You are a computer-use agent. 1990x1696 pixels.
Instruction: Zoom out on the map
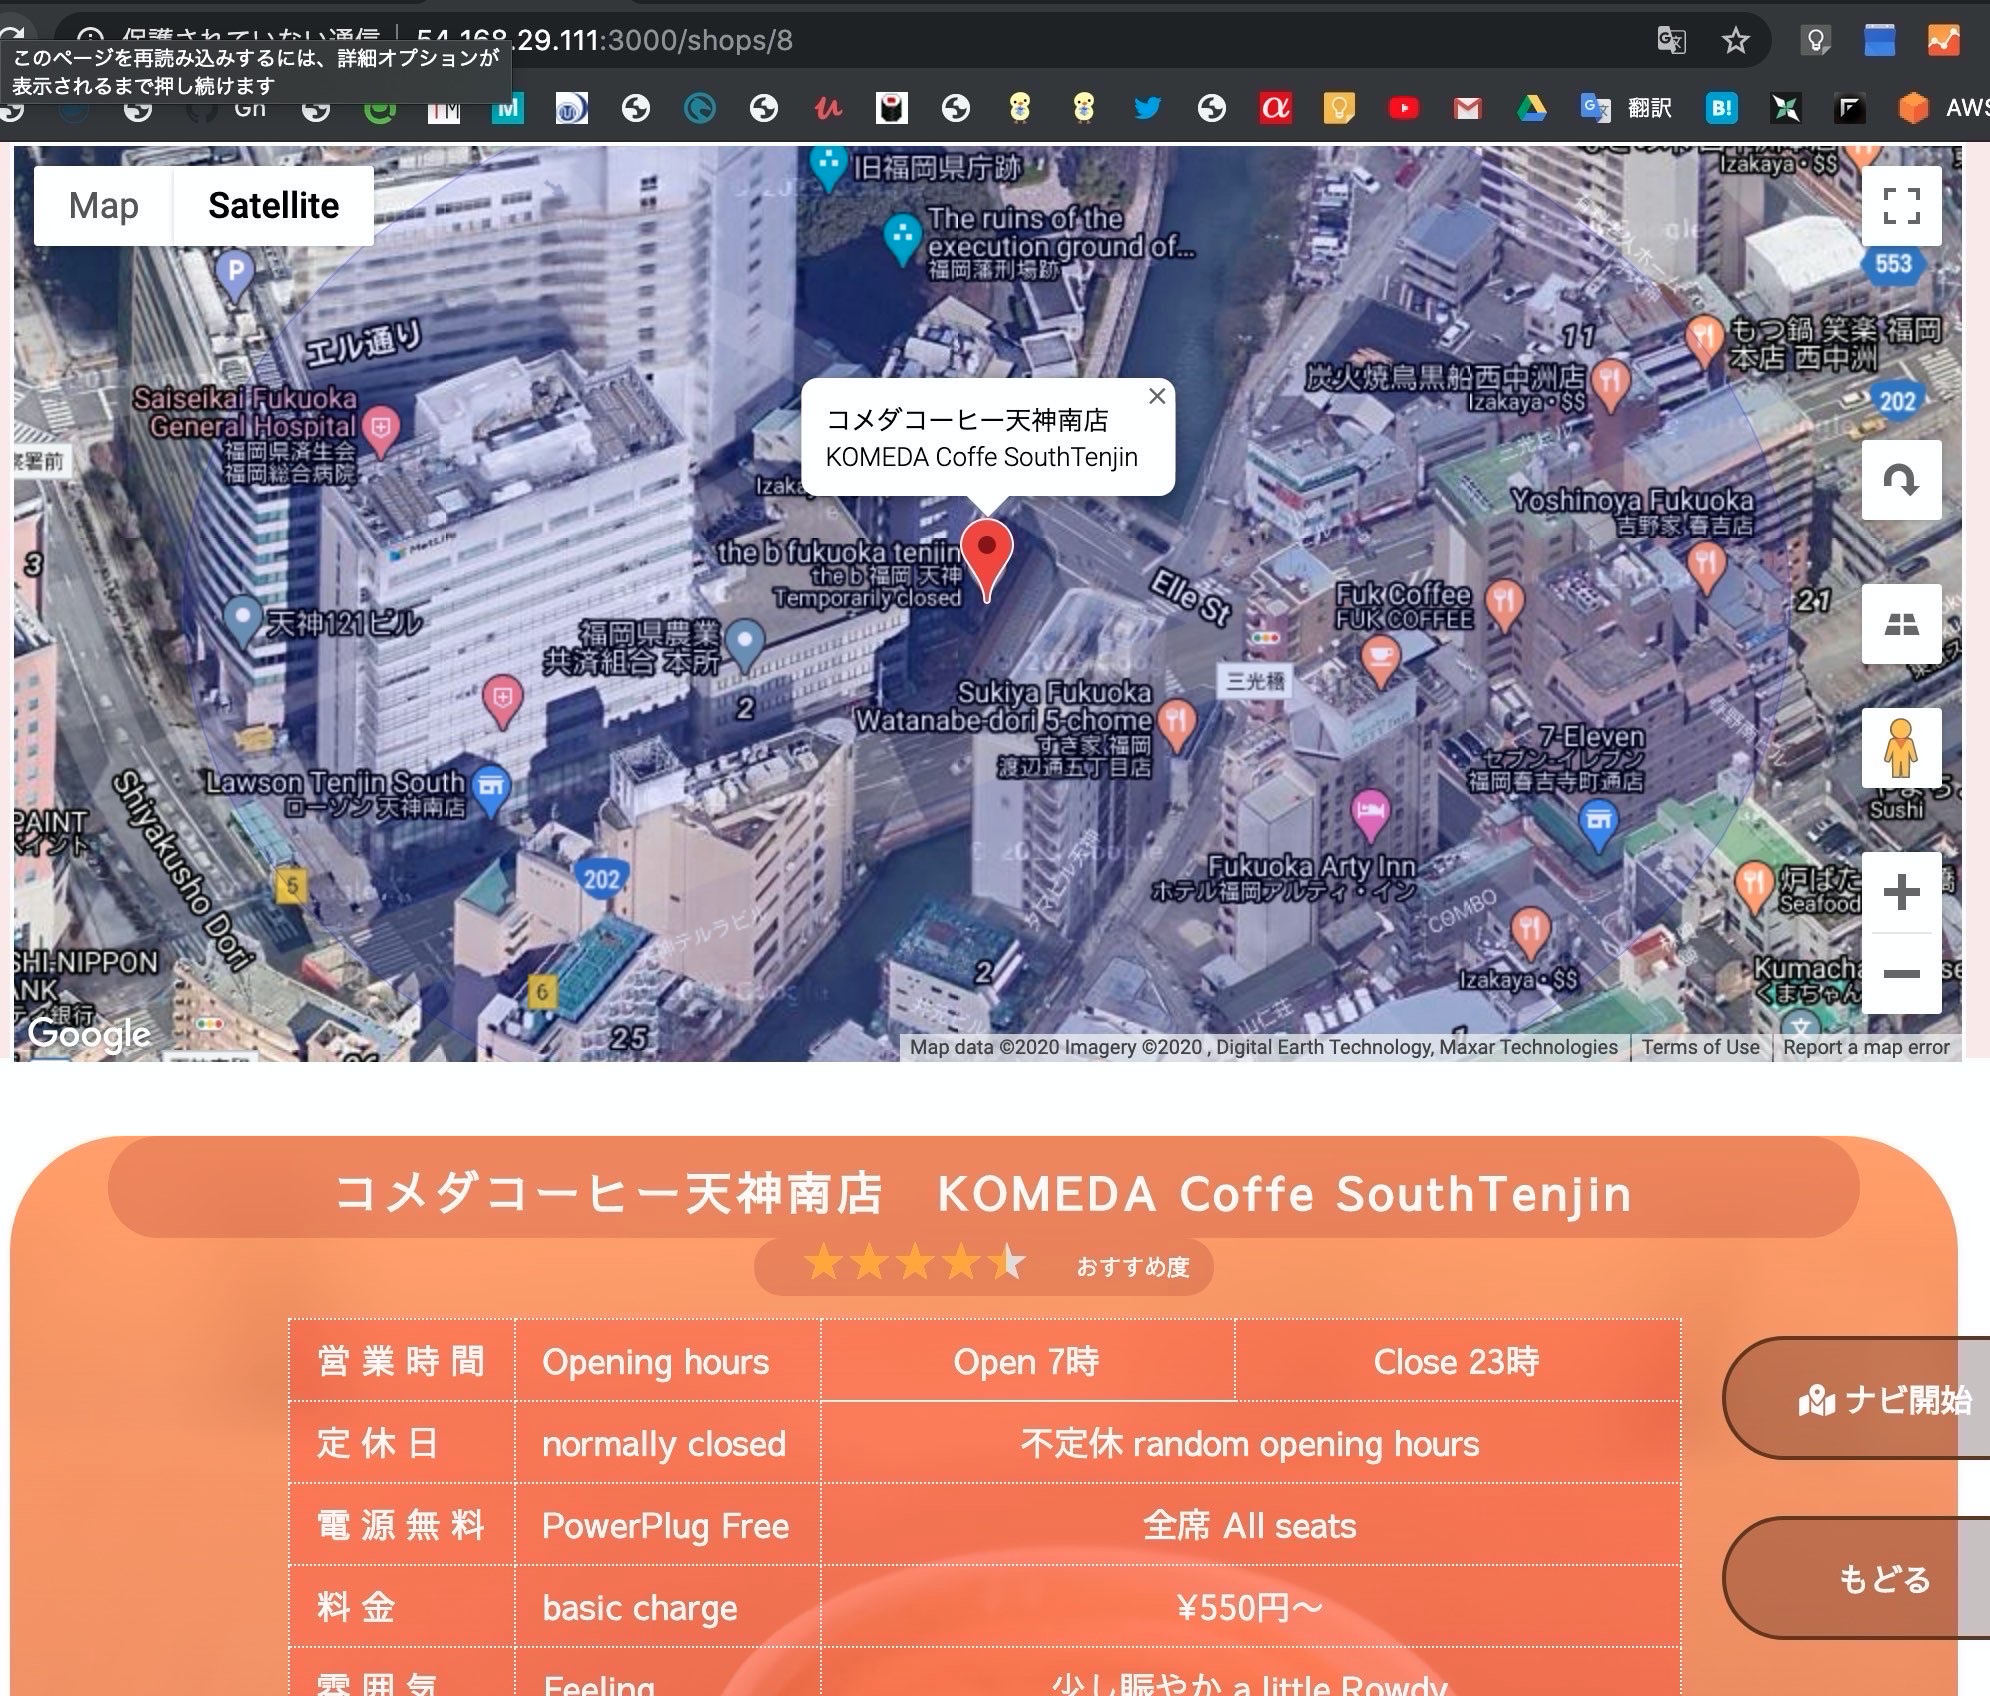(1900, 974)
